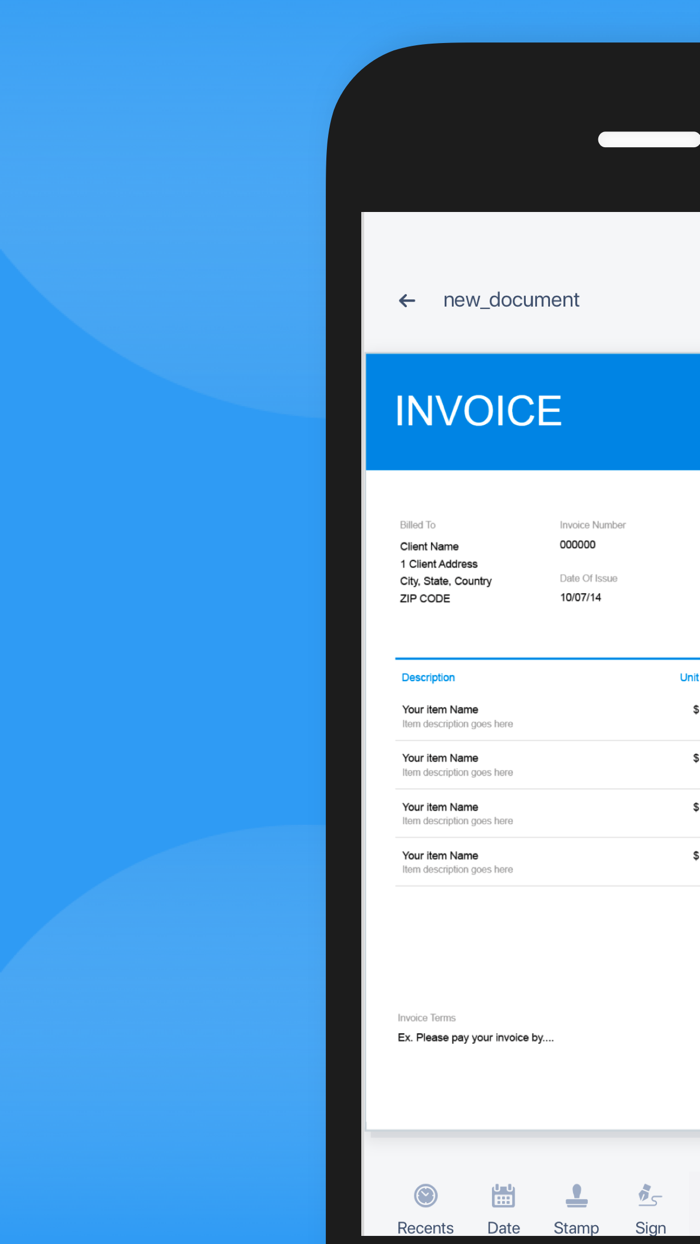Select the new_document title
Image resolution: width=700 pixels, height=1244 pixels.
(511, 300)
